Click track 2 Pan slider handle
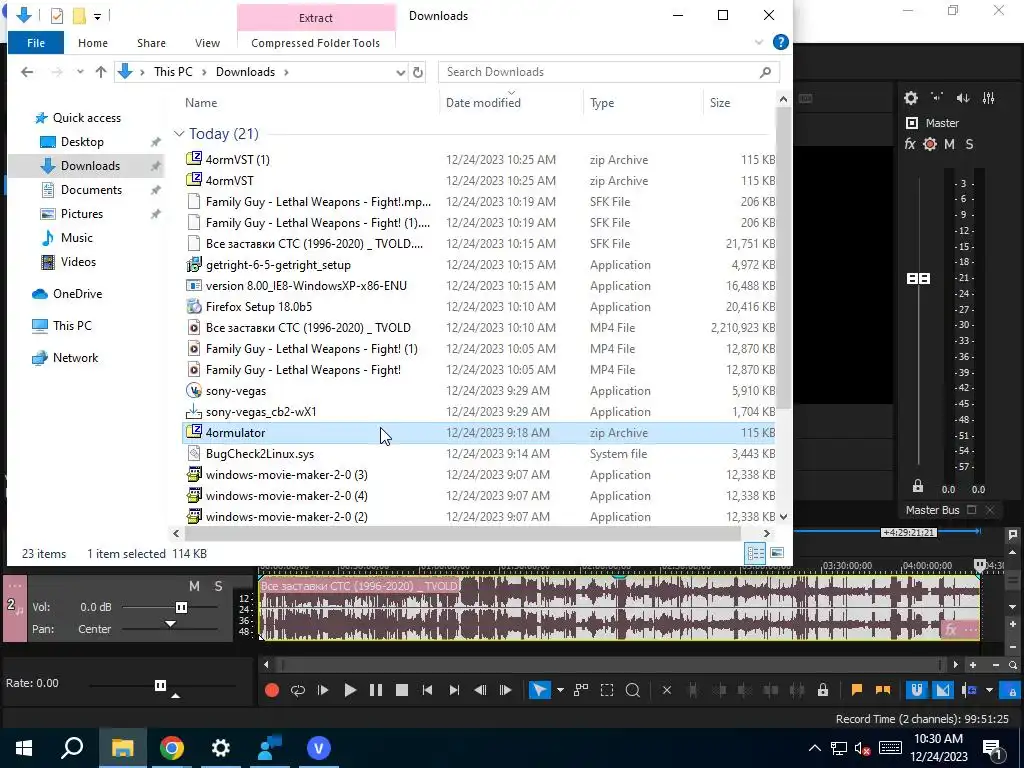Screen dimensions: 1024x768 (170, 624)
